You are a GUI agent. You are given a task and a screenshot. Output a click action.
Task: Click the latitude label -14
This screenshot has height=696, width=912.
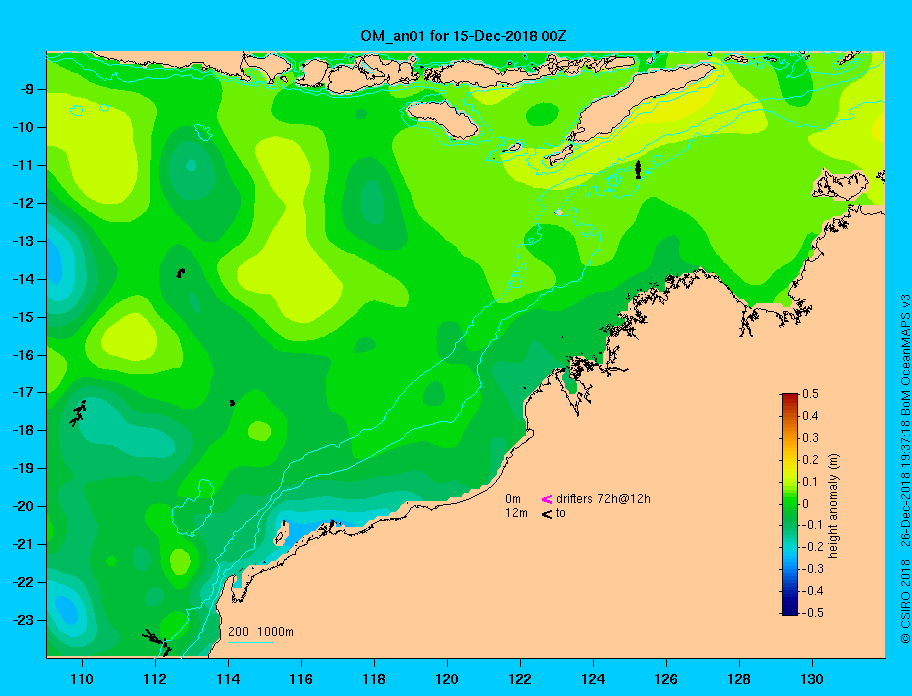point(23,279)
